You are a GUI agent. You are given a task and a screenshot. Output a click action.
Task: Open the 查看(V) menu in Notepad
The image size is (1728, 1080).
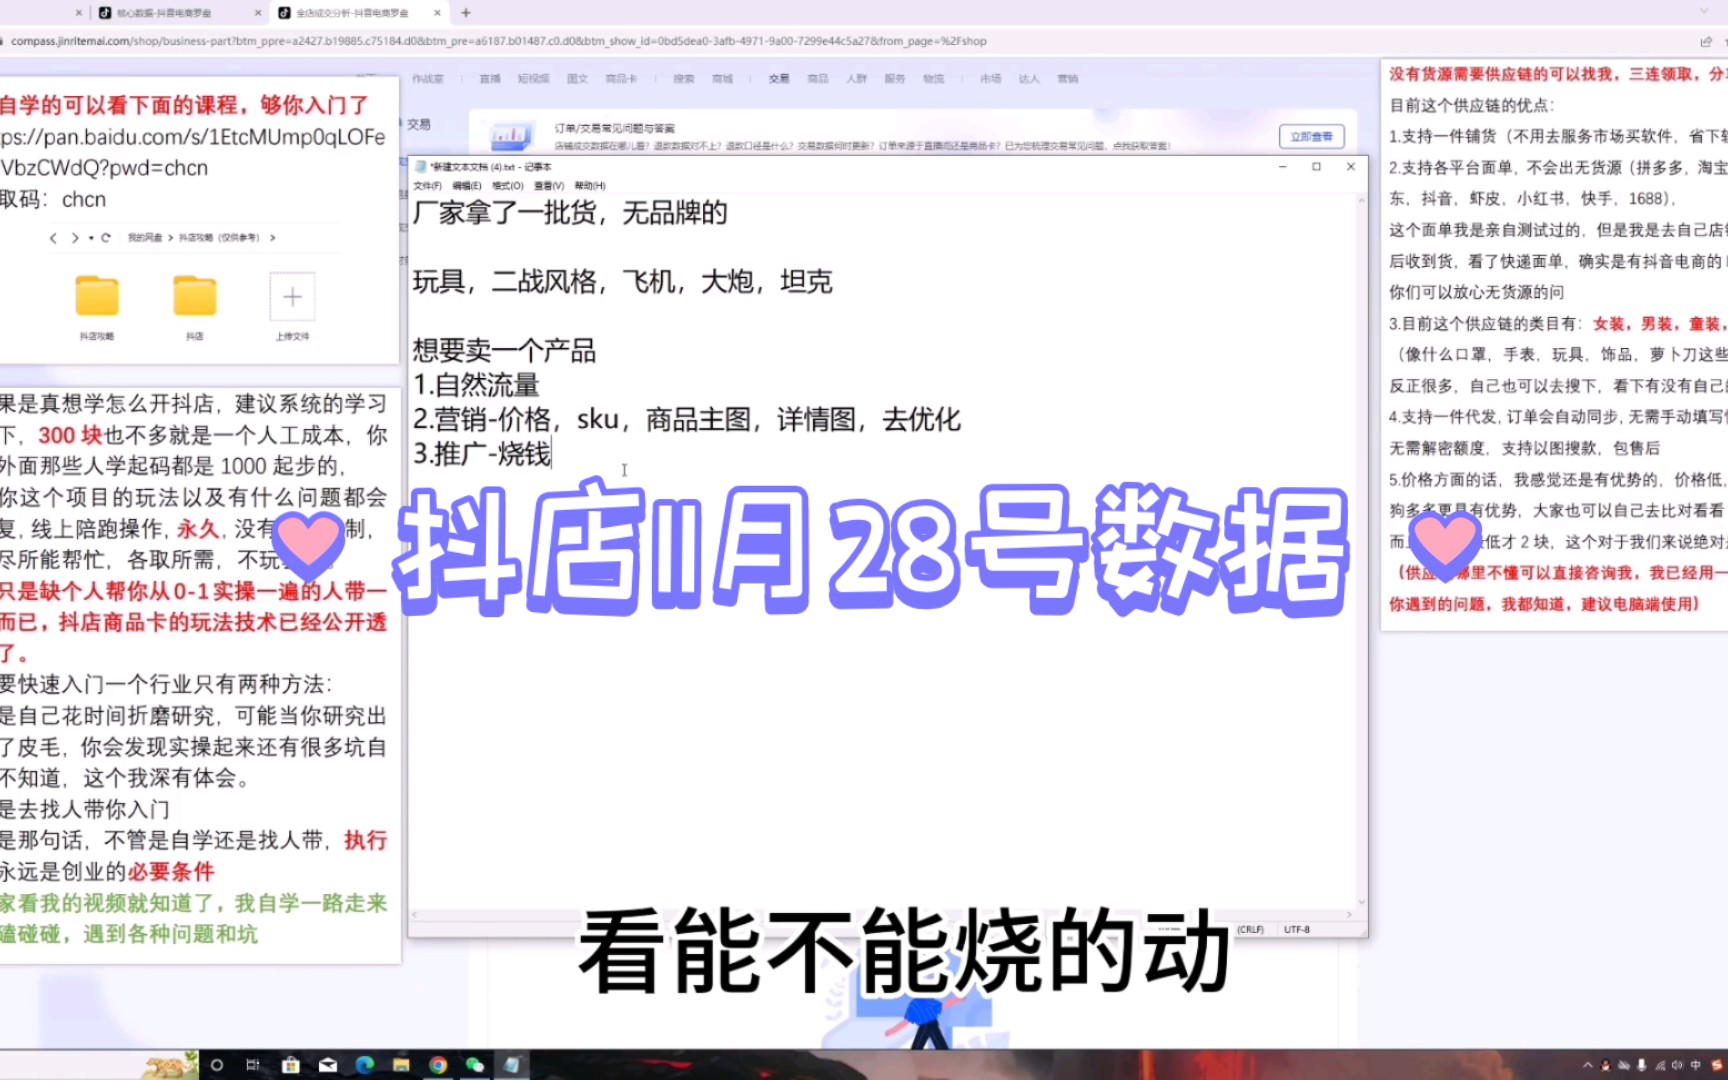click(549, 186)
